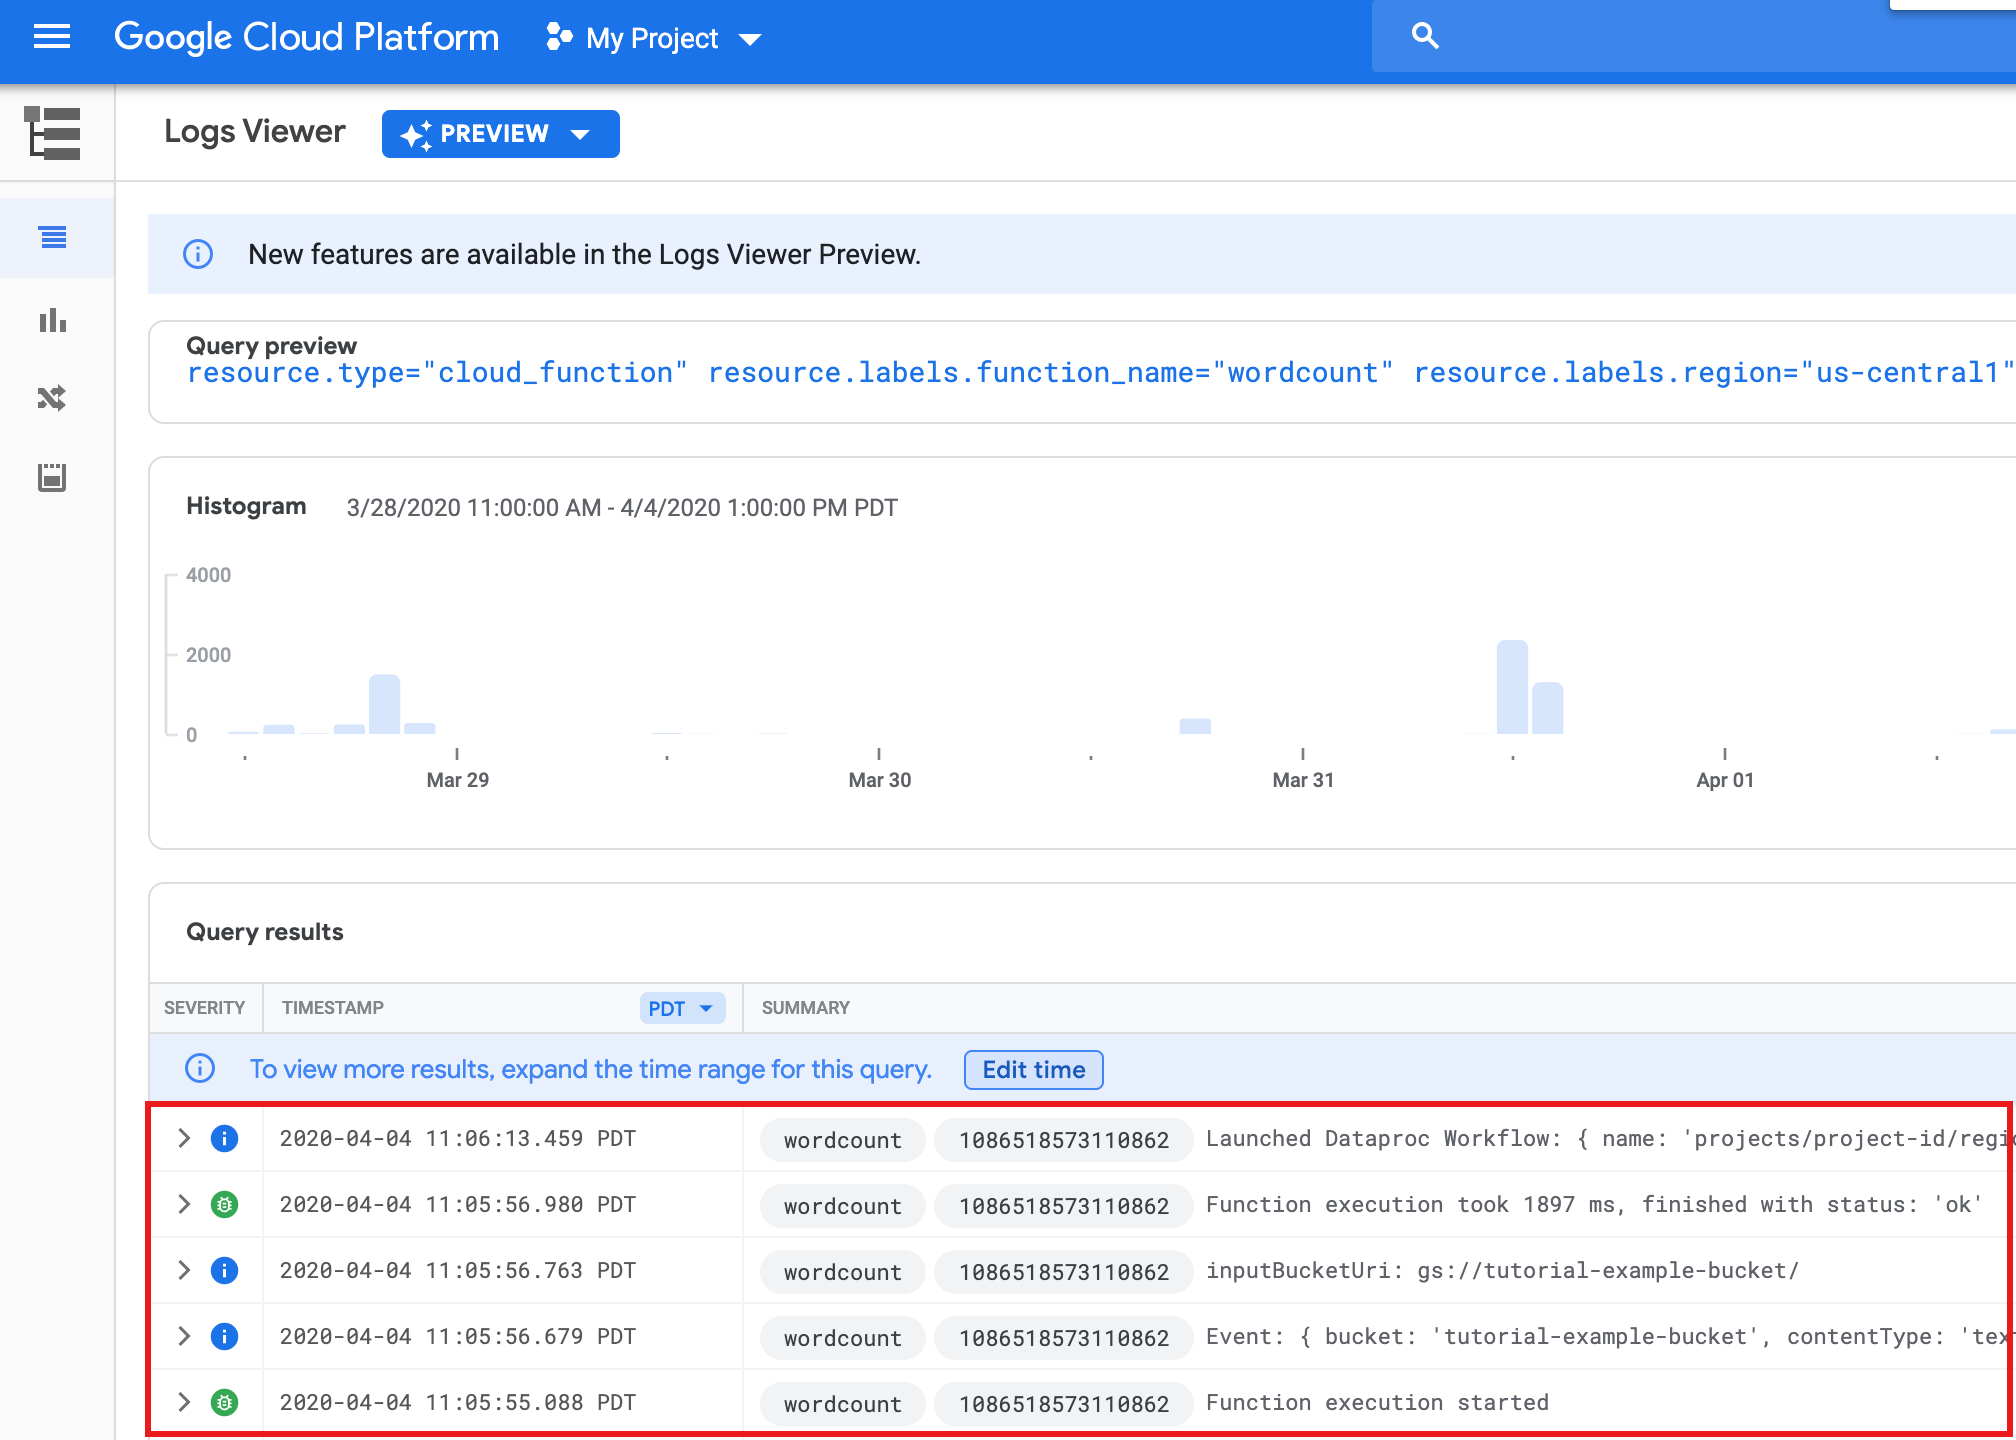This screenshot has height=1440, width=2016.
Task: Click the tallest histogram bar near Mar 31
Action: click(x=1512, y=688)
